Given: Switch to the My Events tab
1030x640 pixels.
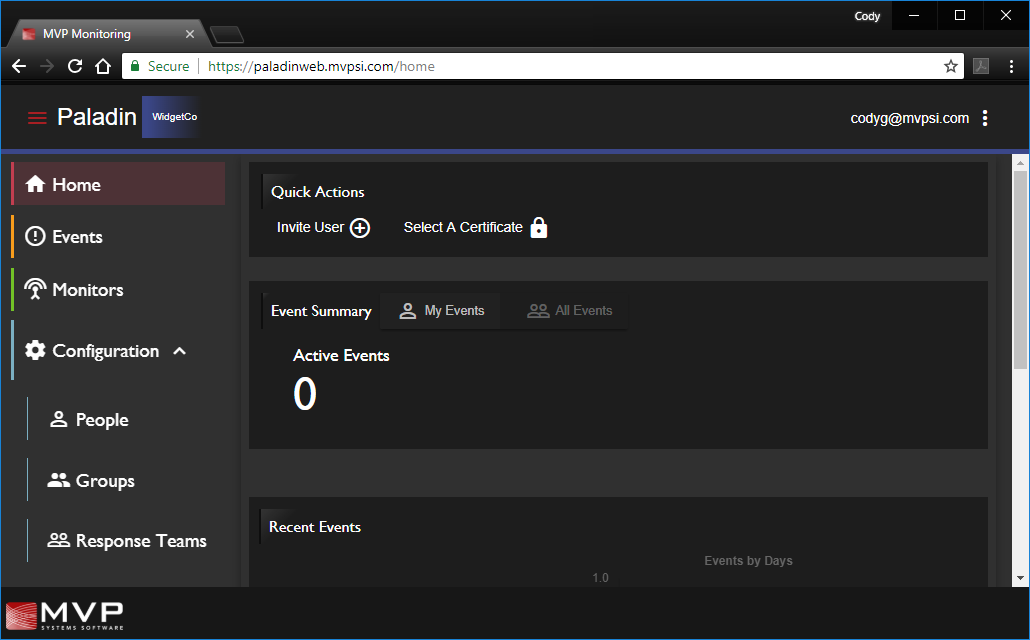Looking at the screenshot, I should (x=441, y=311).
